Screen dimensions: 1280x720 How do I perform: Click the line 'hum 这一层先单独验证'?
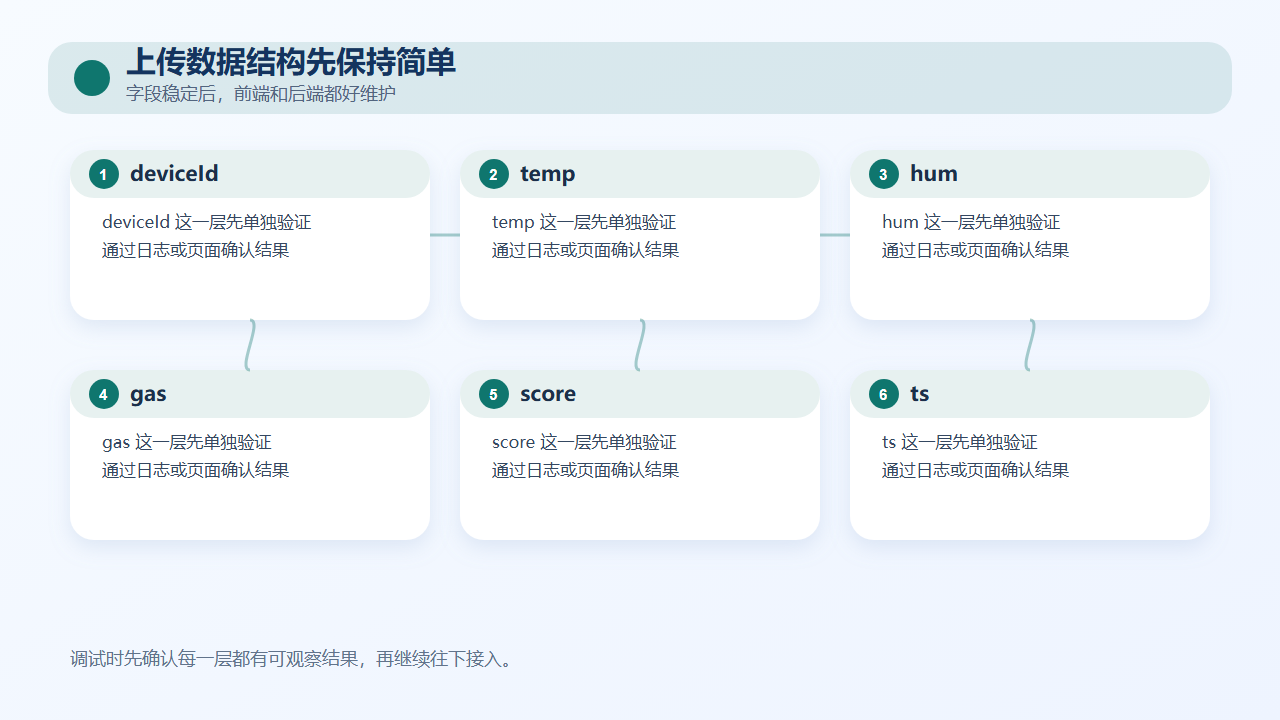971,222
